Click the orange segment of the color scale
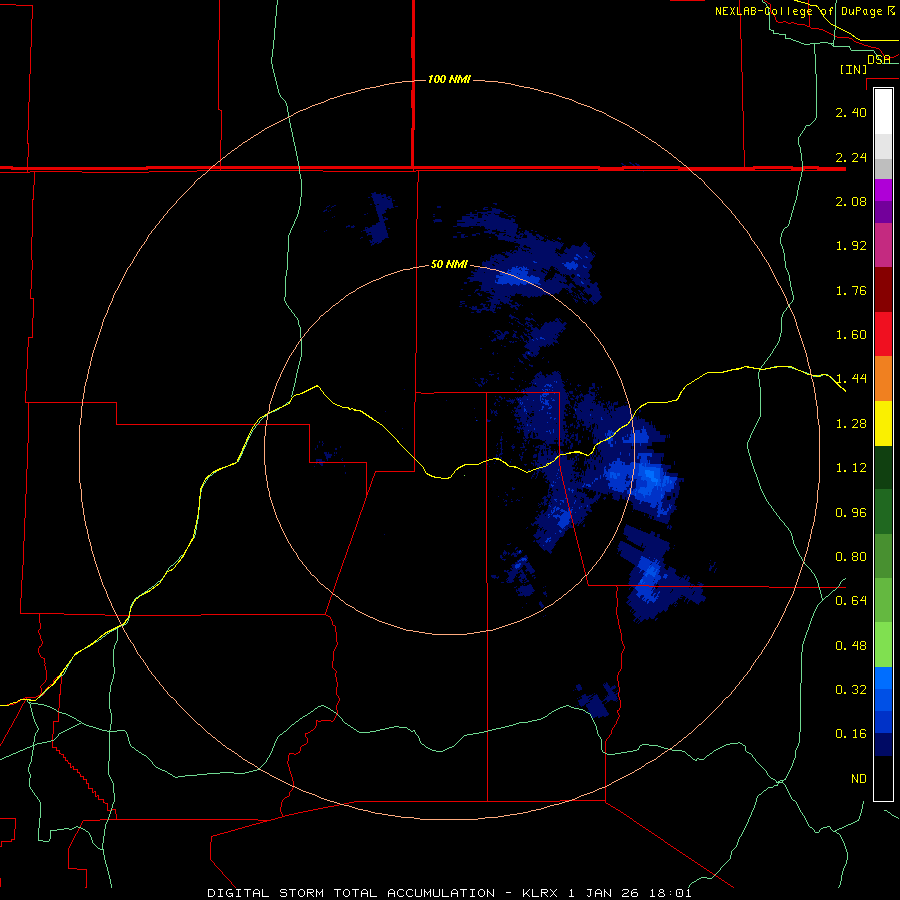The height and width of the screenshot is (900, 900). (x=883, y=378)
